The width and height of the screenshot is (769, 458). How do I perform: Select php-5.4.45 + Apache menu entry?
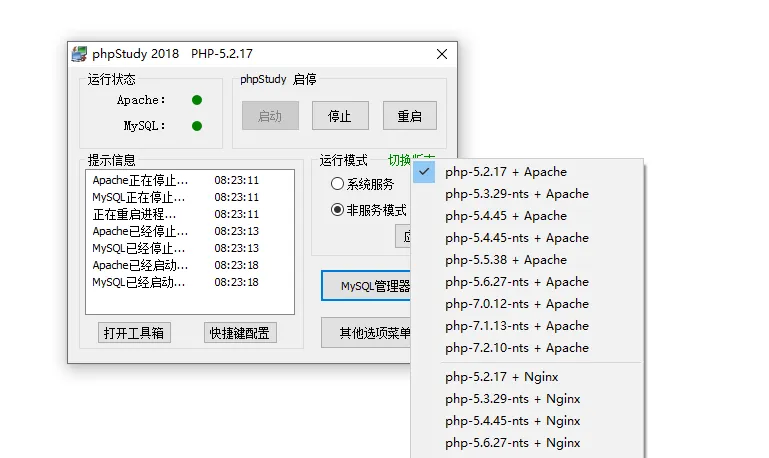527,216
